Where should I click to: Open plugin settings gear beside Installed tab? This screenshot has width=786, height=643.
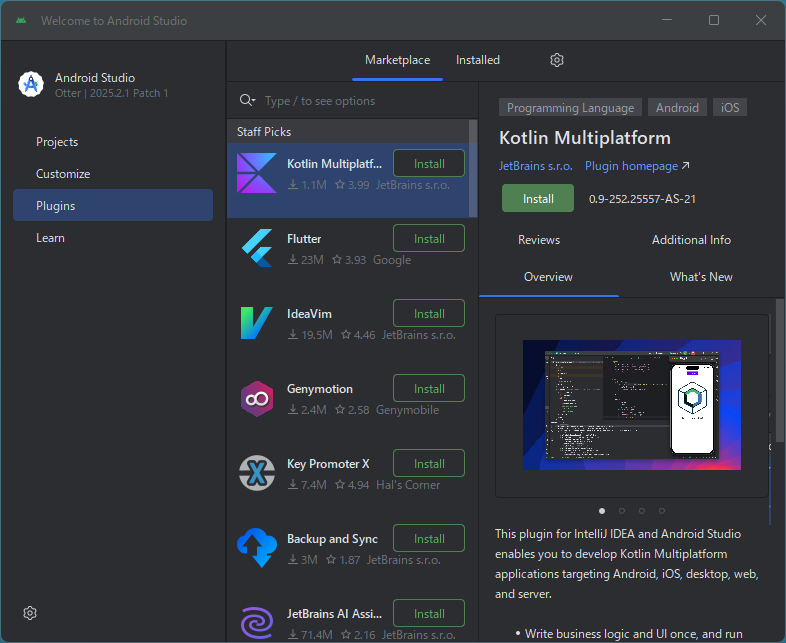(557, 60)
